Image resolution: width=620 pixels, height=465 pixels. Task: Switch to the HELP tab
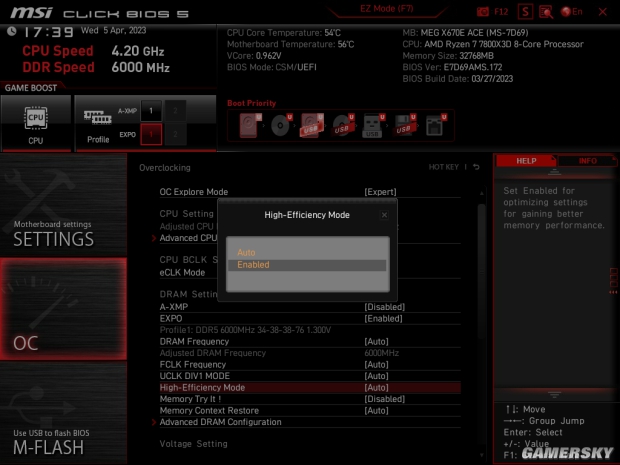(x=526, y=161)
